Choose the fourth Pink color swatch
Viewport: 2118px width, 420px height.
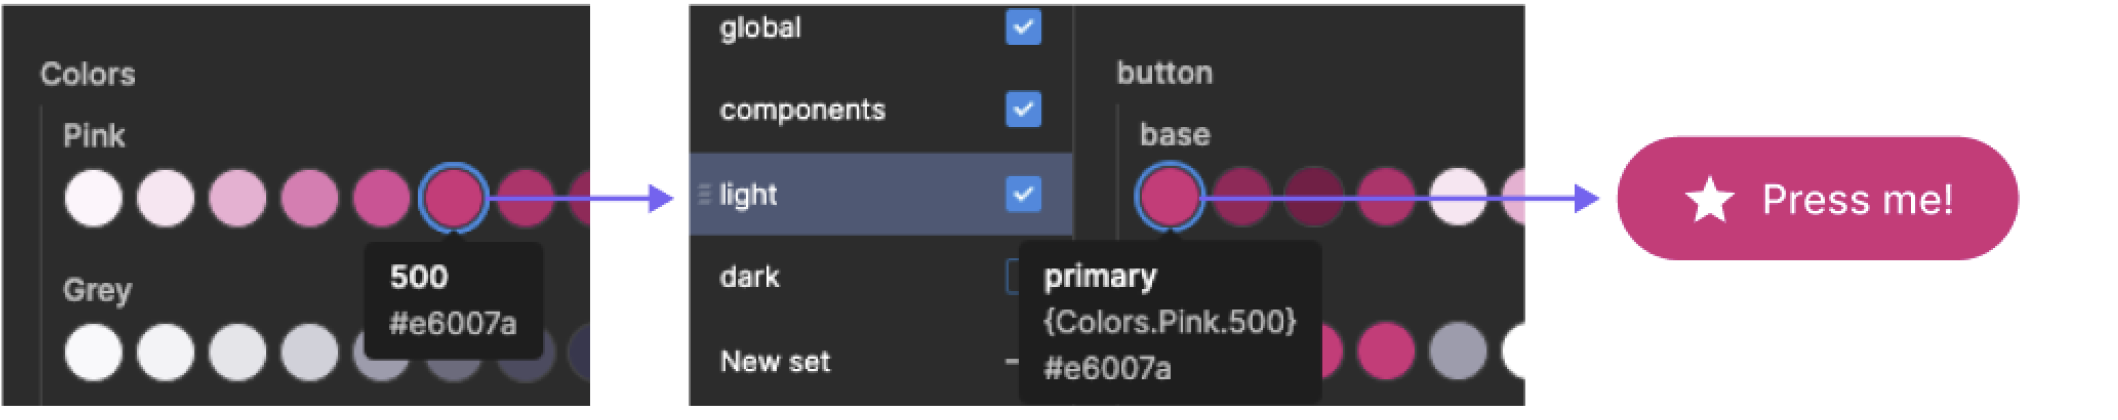click(310, 197)
